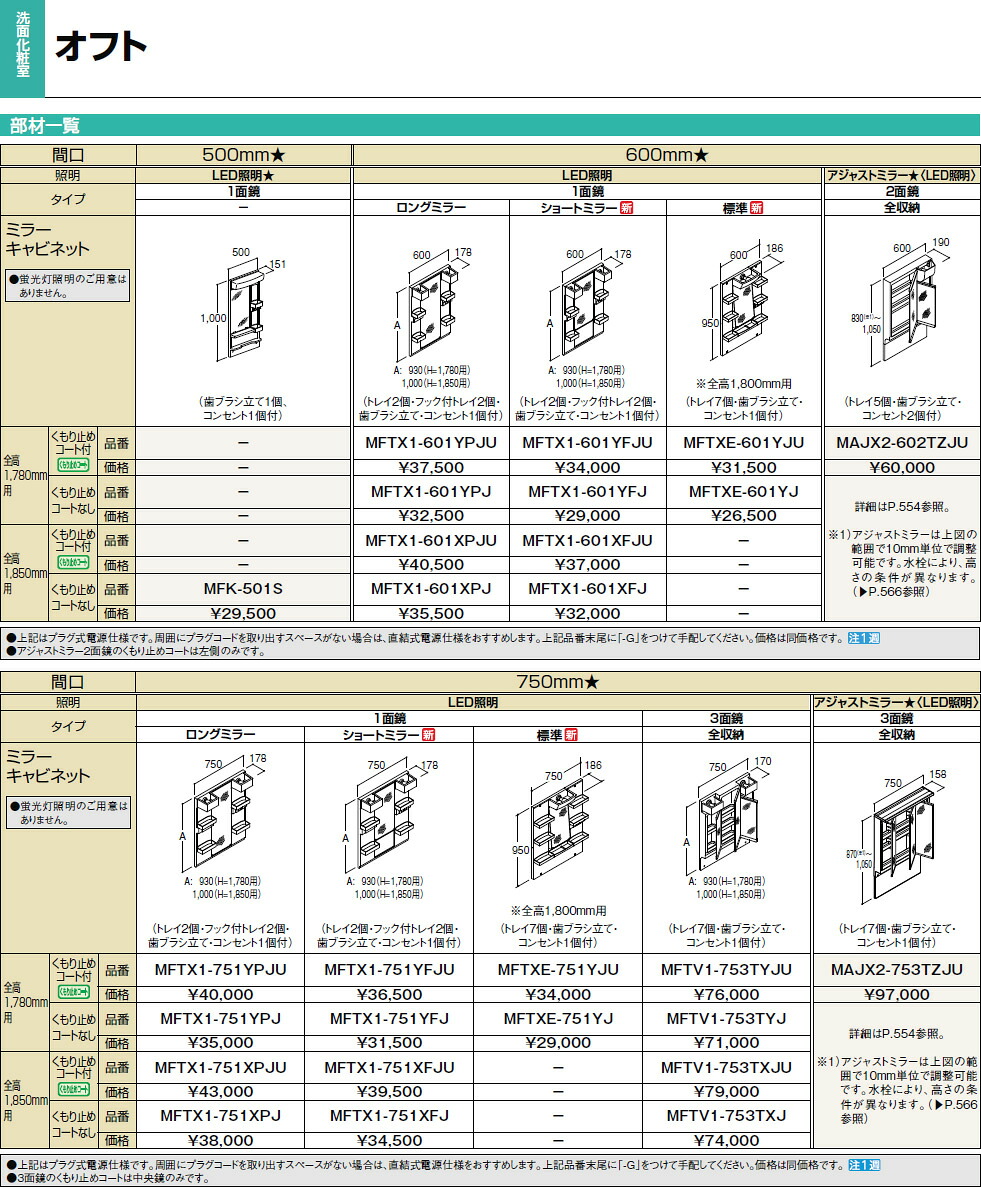981x1188 pixels.
Task: Click the ¥60,000 price cell
Action: 901,467
